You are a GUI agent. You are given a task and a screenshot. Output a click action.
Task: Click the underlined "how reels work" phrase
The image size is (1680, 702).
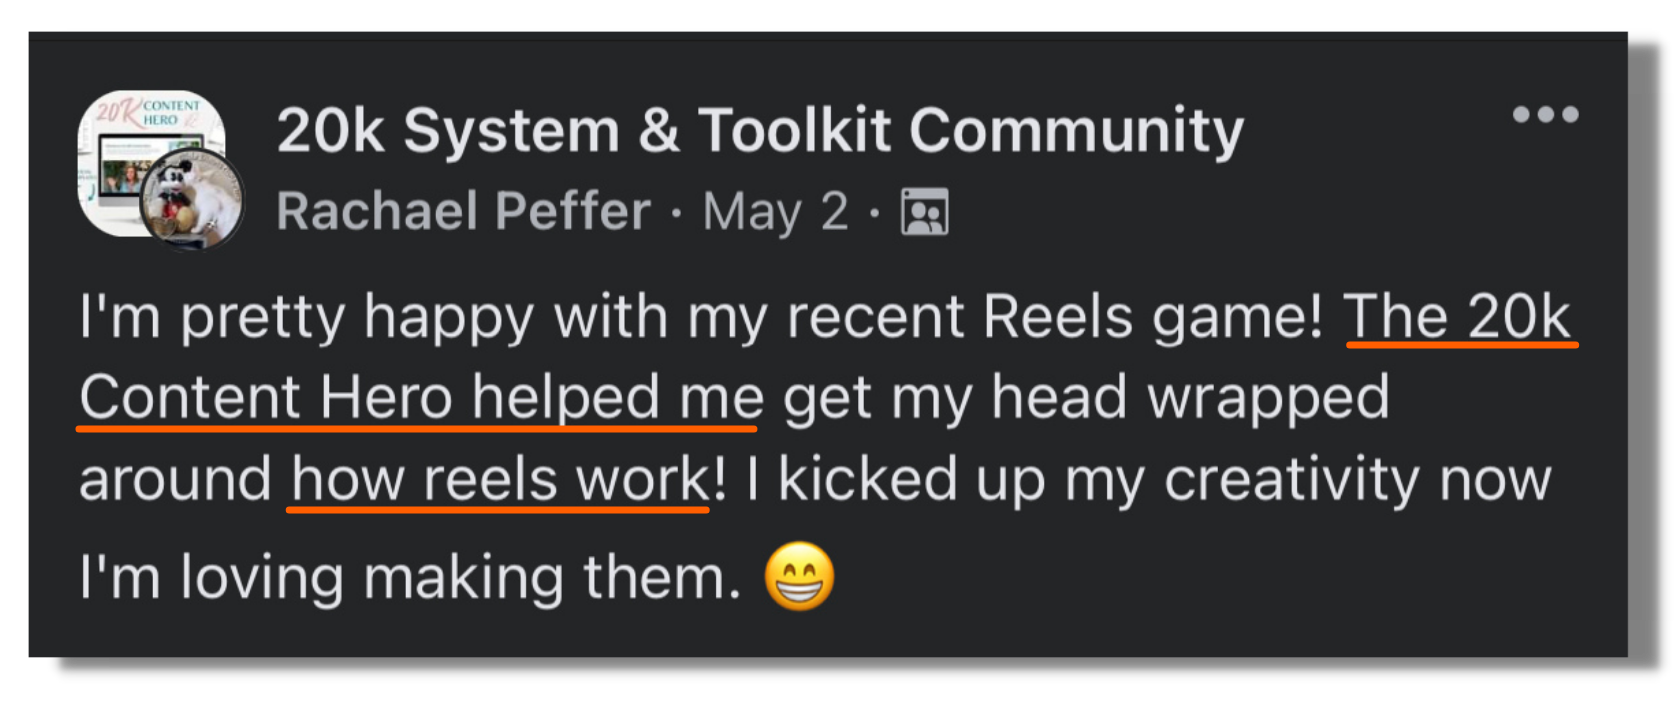point(500,480)
